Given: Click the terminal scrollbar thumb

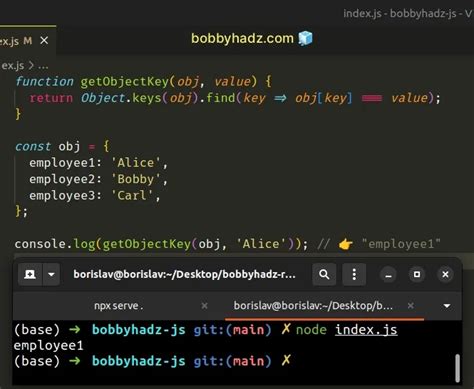Looking at the screenshot, I should click(x=458, y=368).
